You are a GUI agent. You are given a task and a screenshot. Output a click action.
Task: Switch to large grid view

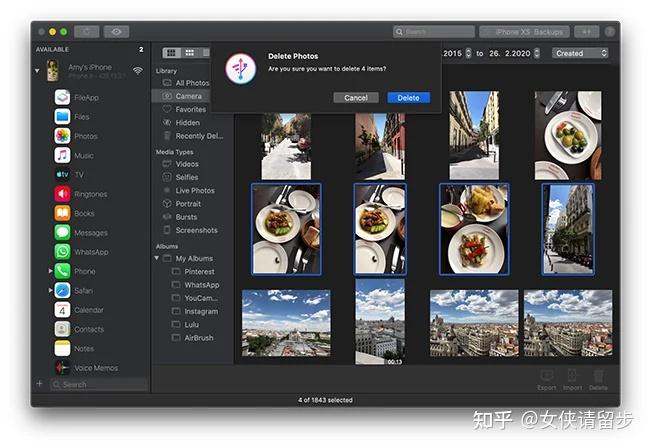(171, 53)
